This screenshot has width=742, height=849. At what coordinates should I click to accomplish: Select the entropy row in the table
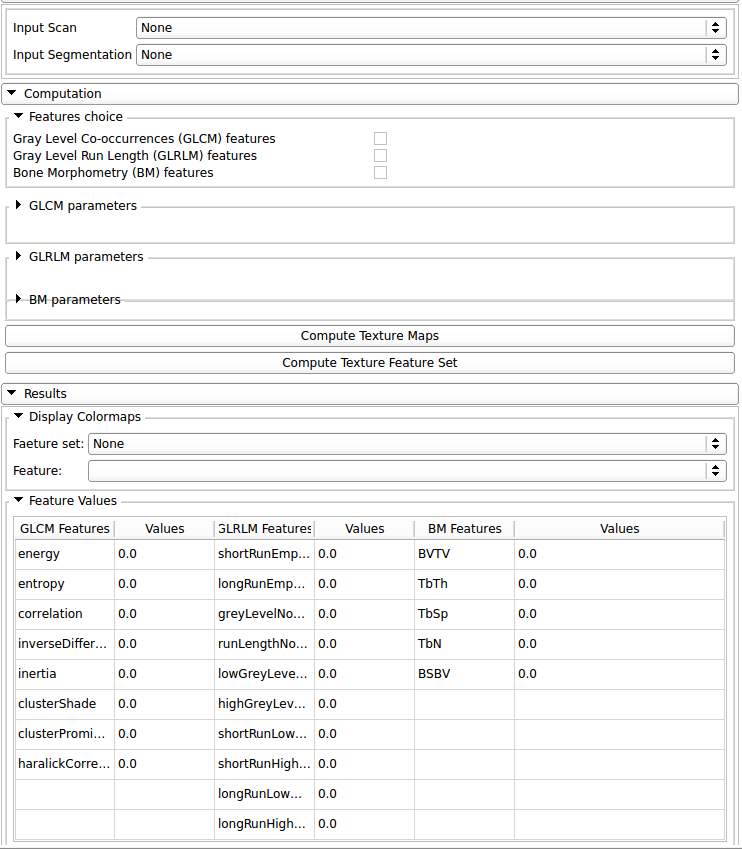[65, 584]
